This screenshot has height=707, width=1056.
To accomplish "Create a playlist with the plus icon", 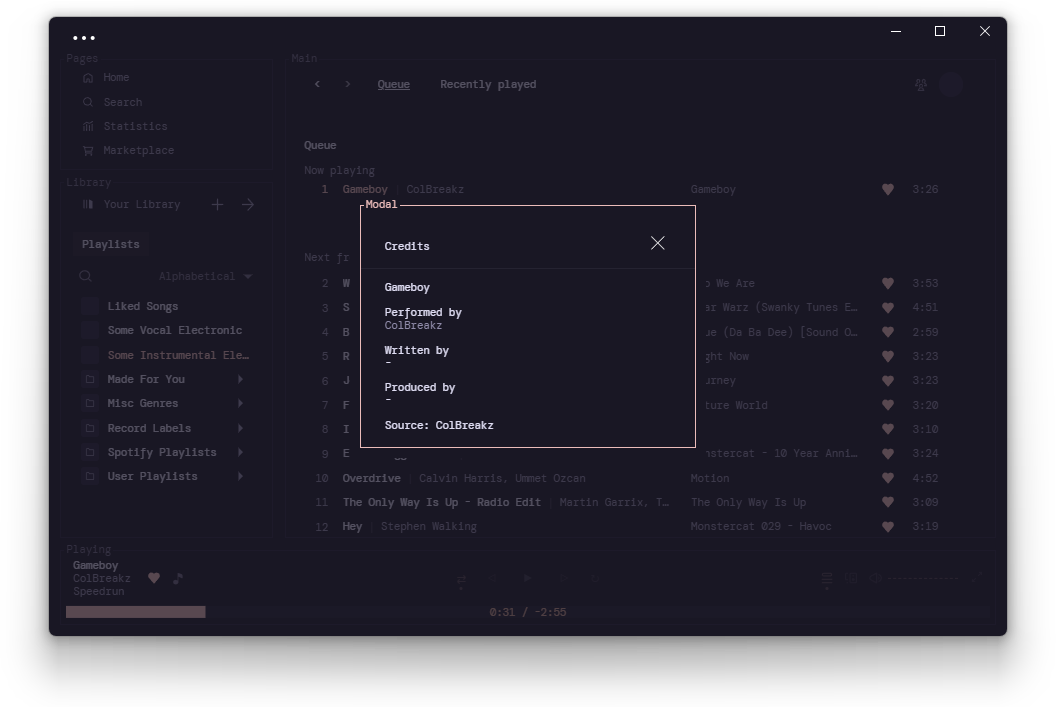I will 217,204.
